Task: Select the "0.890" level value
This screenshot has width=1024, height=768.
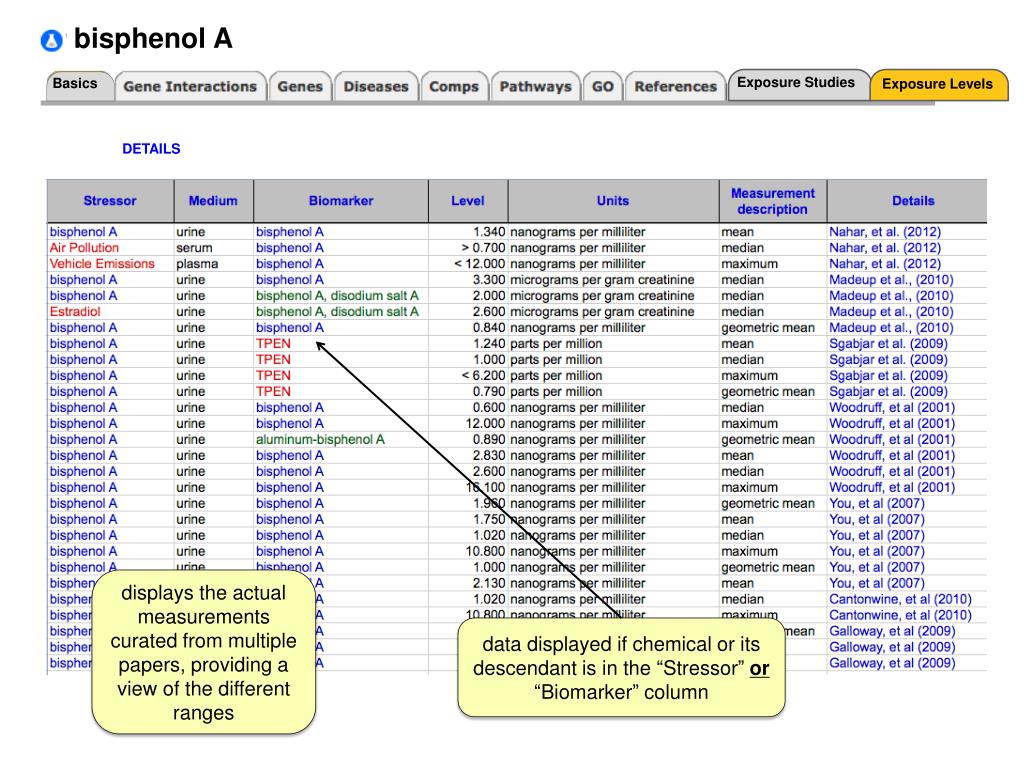Action: coord(489,440)
